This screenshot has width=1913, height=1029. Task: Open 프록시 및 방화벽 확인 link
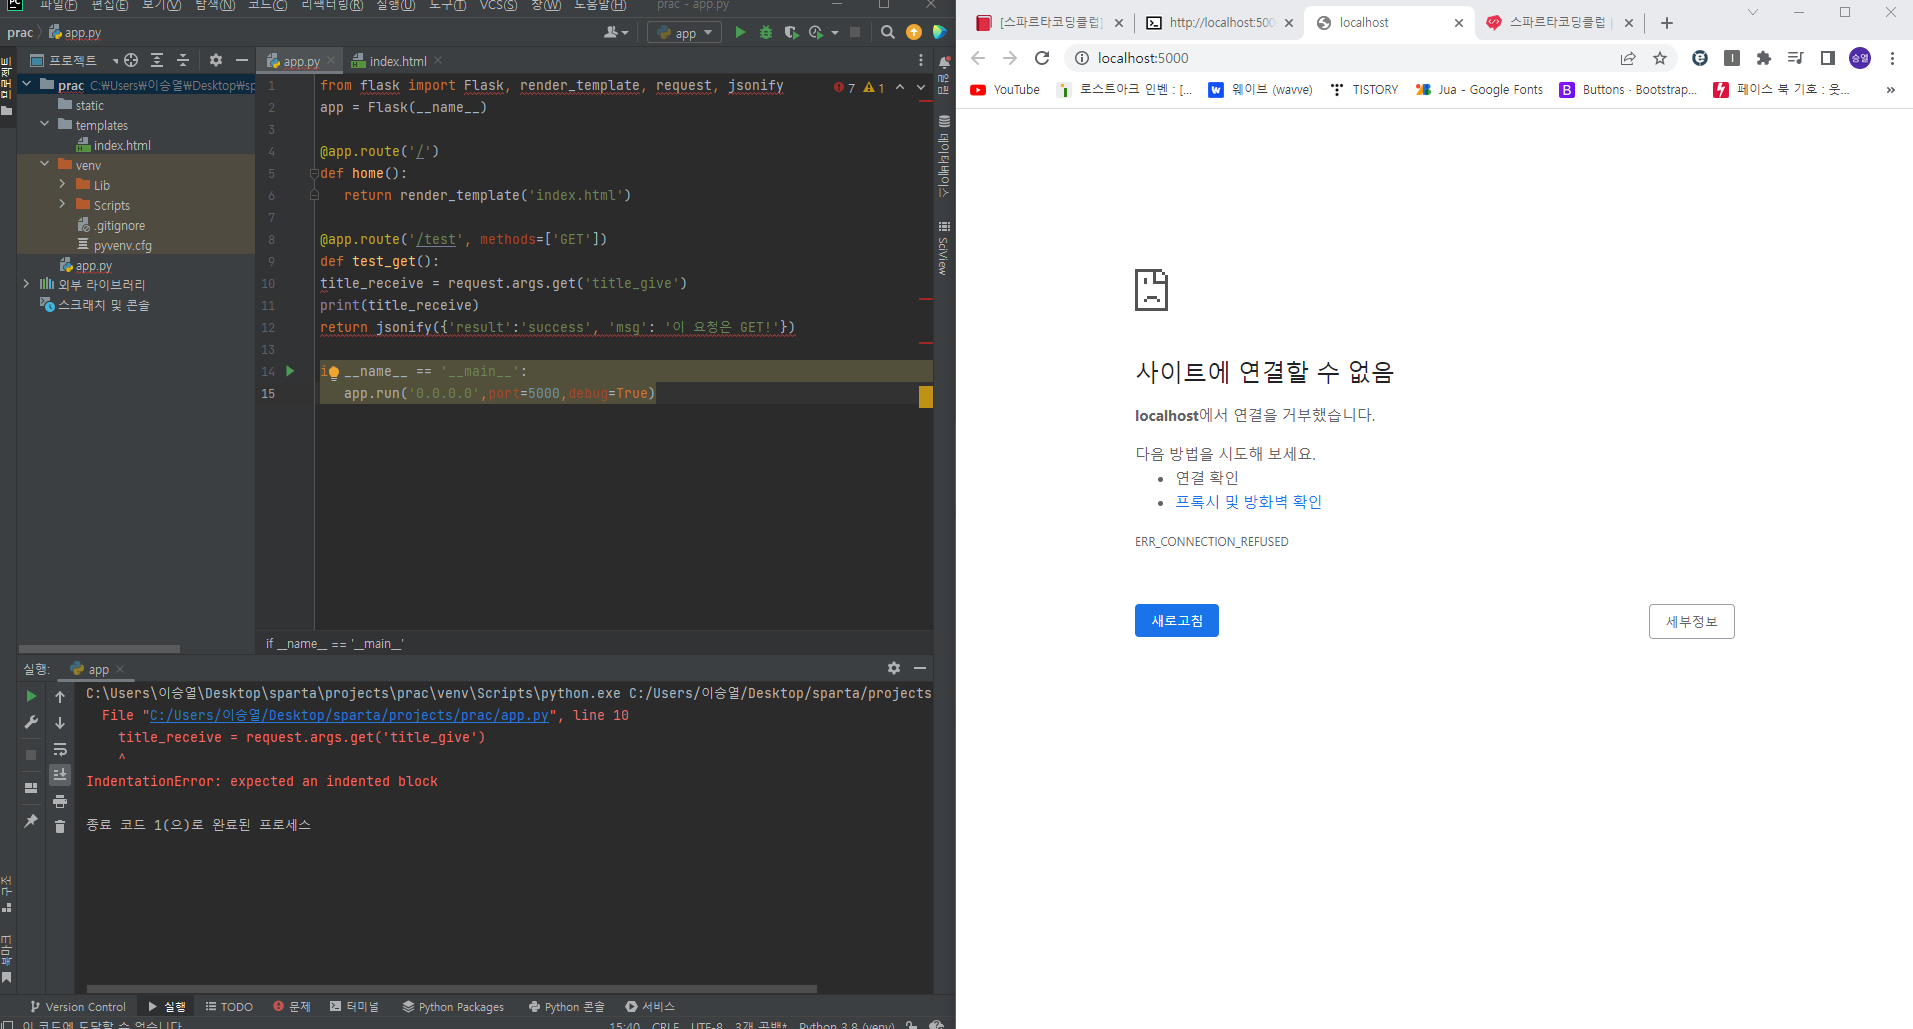(1248, 502)
